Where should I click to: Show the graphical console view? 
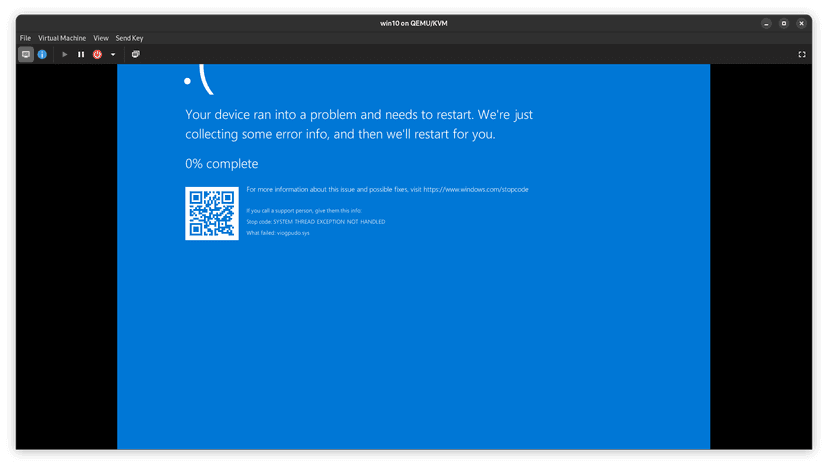26,54
